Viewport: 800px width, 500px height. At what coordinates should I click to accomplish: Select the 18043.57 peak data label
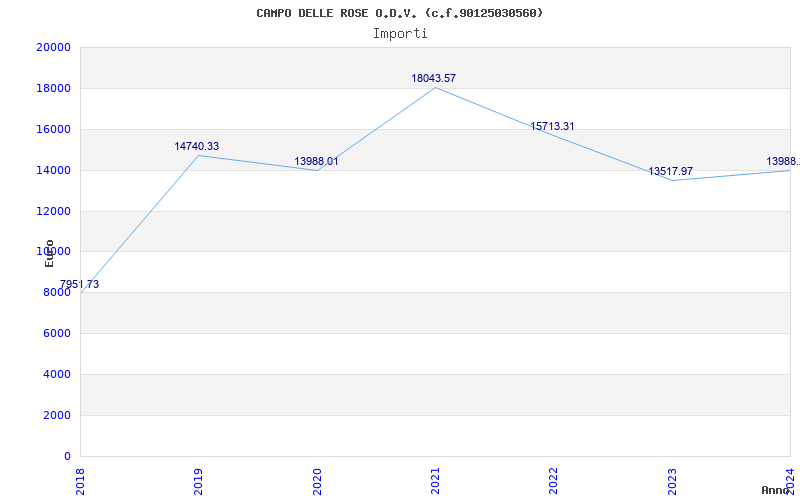tap(434, 79)
